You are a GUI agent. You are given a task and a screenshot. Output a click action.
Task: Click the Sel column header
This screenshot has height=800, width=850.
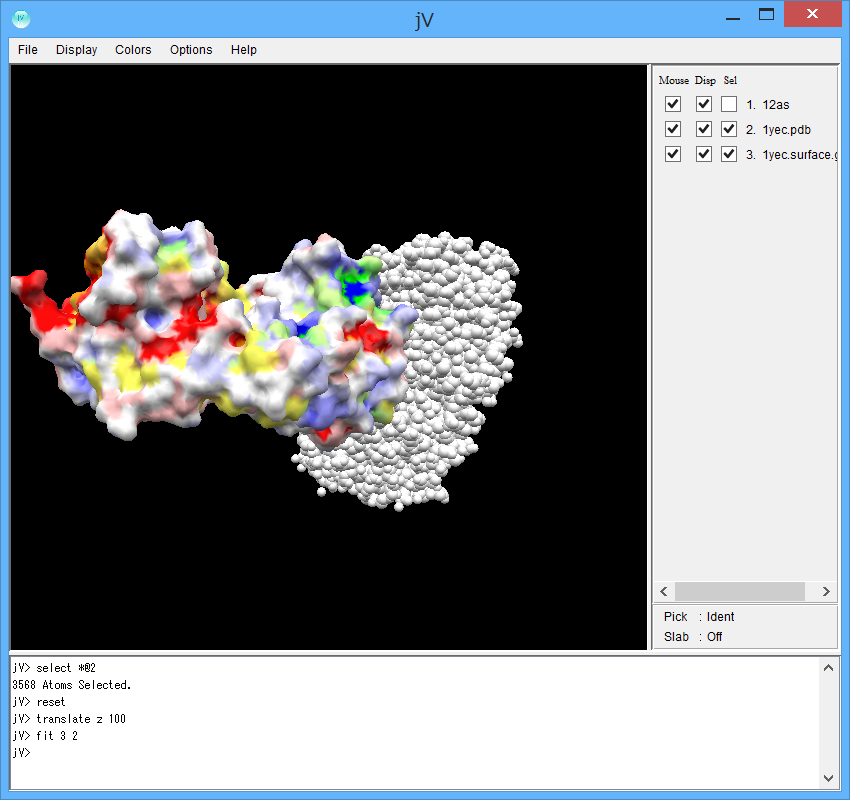pyautogui.click(x=730, y=80)
